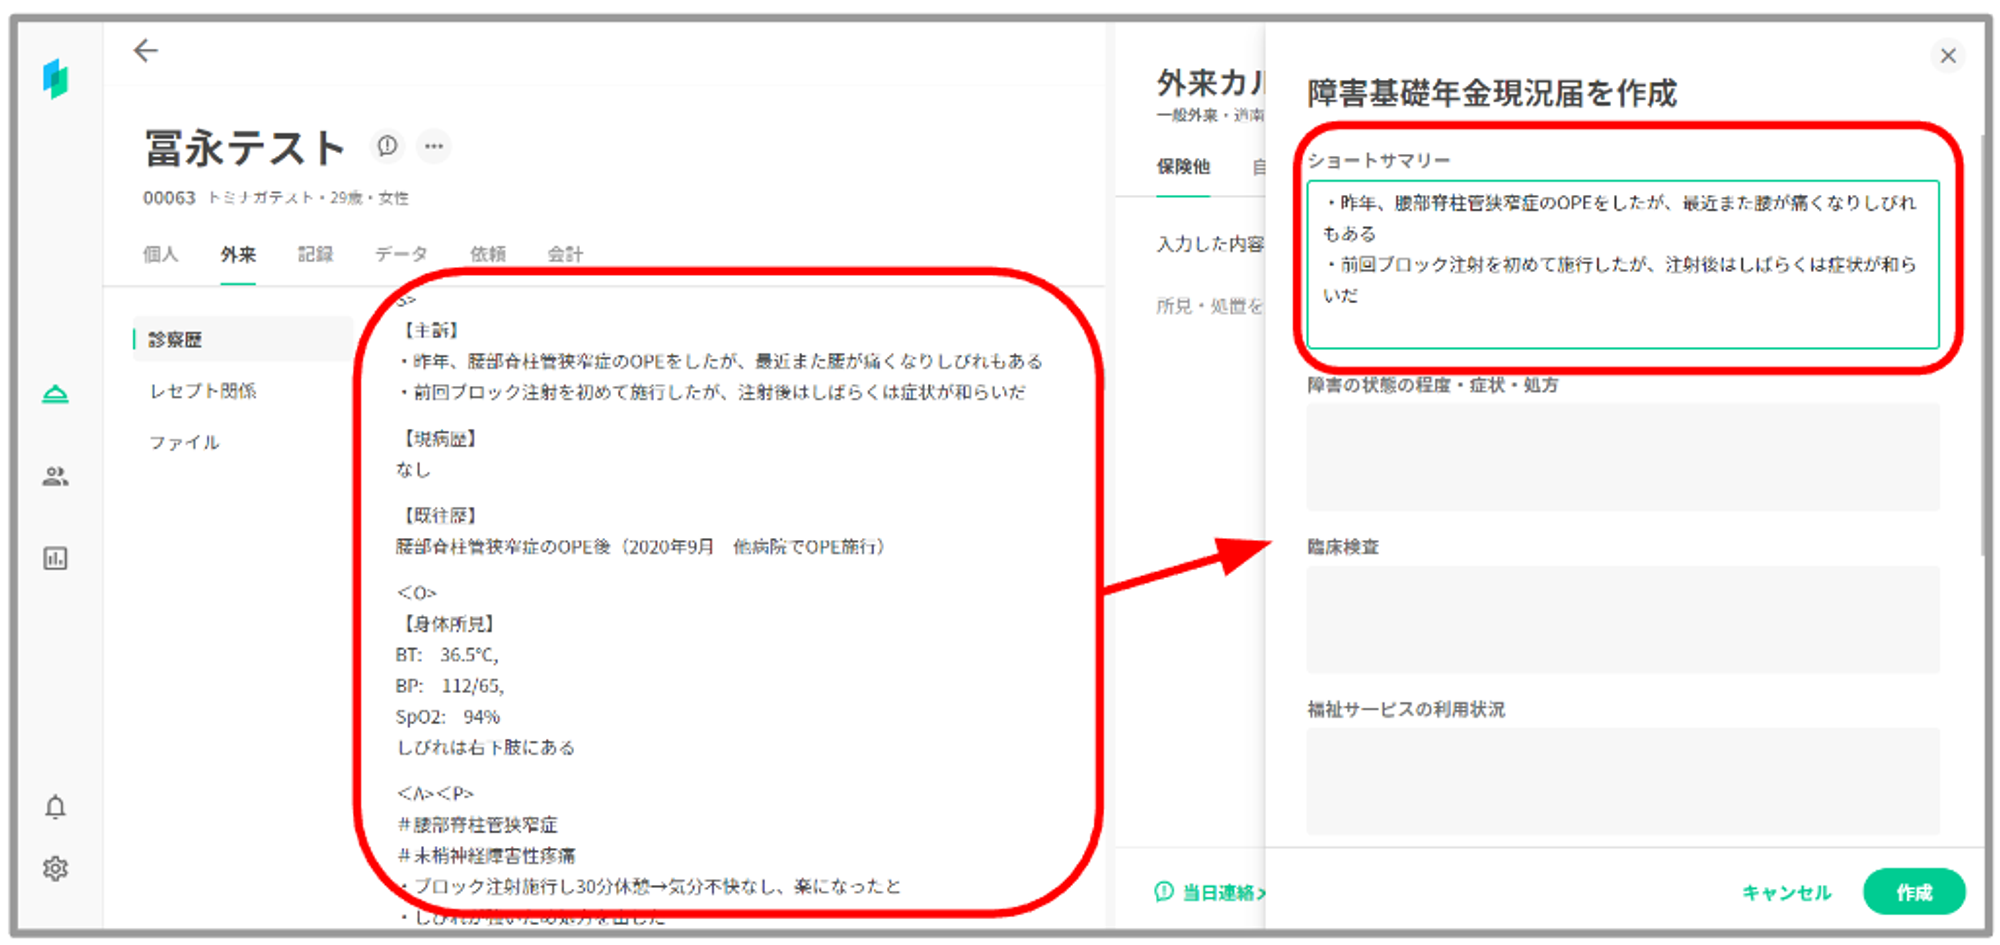Click the #腰部脊柱管狭窄症 diagnosis line
The height and width of the screenshot is (945, 2000).
[x=478, y=824]
